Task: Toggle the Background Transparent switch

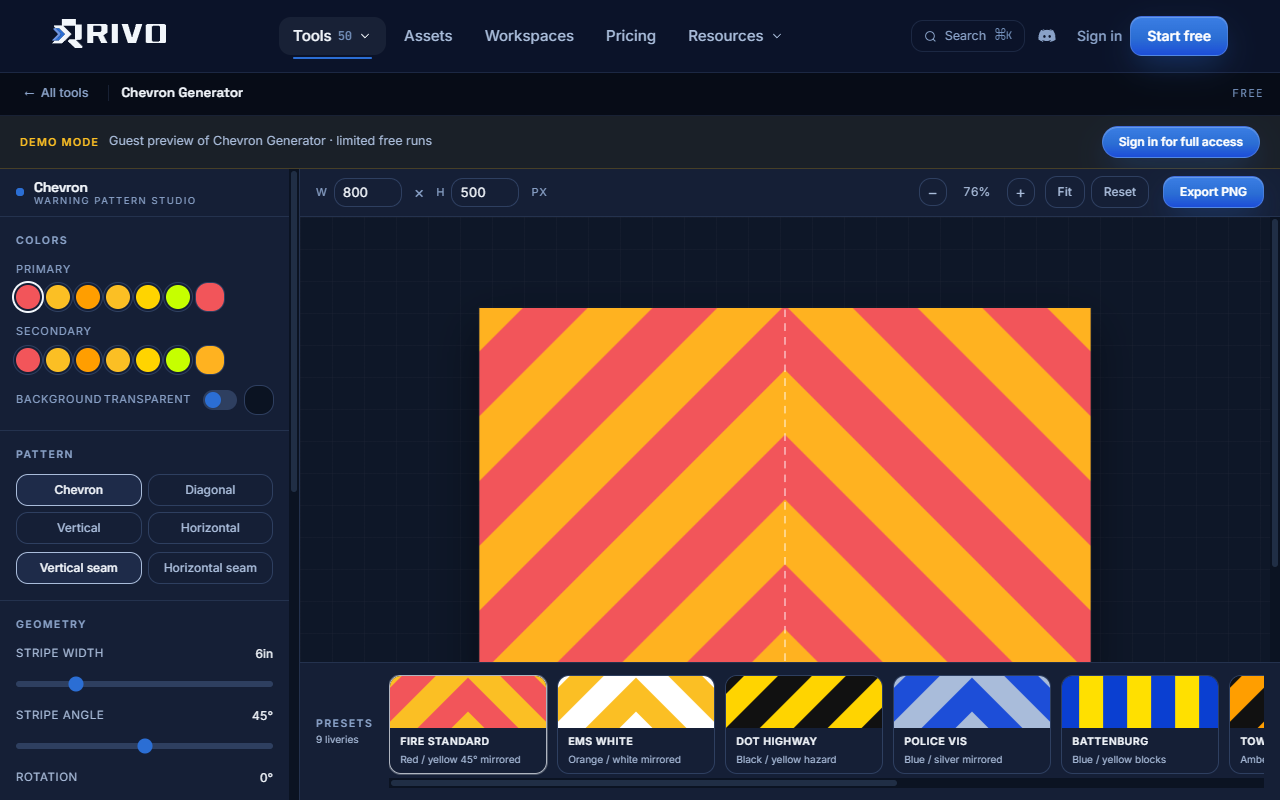Action: tap(220, 400)
